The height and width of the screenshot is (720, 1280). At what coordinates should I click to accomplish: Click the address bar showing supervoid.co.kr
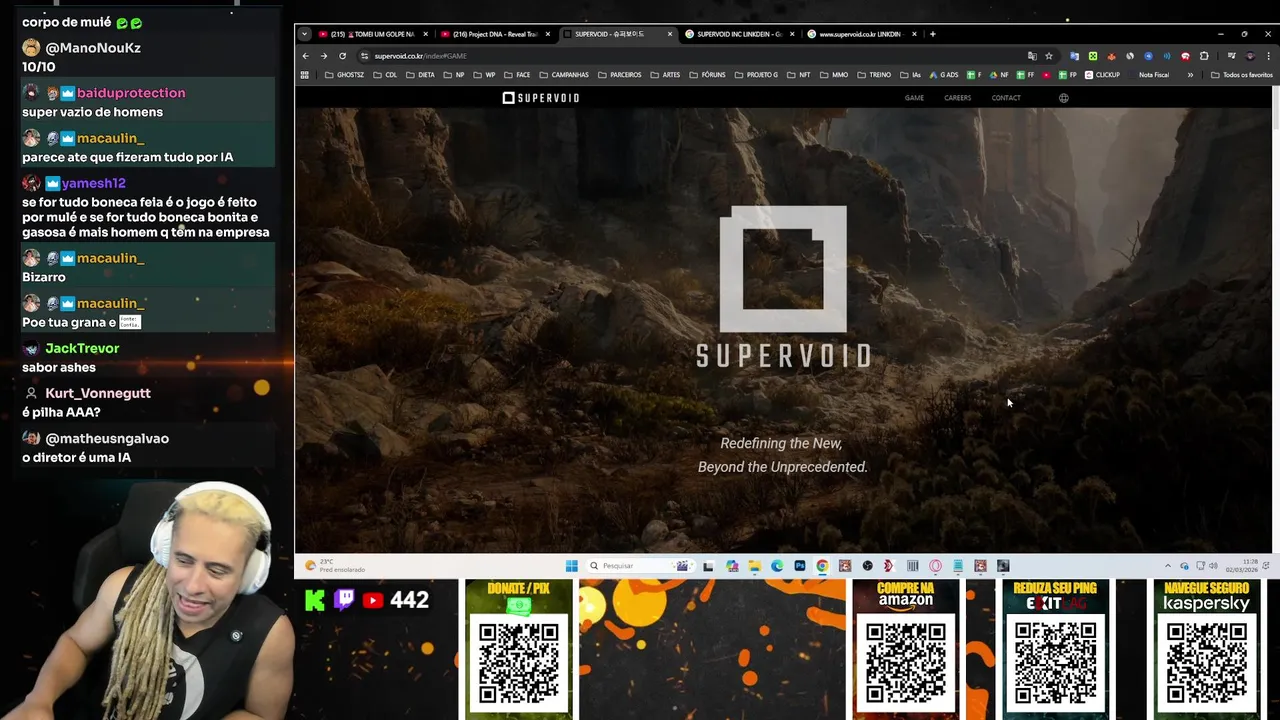(x=690, y=56)
